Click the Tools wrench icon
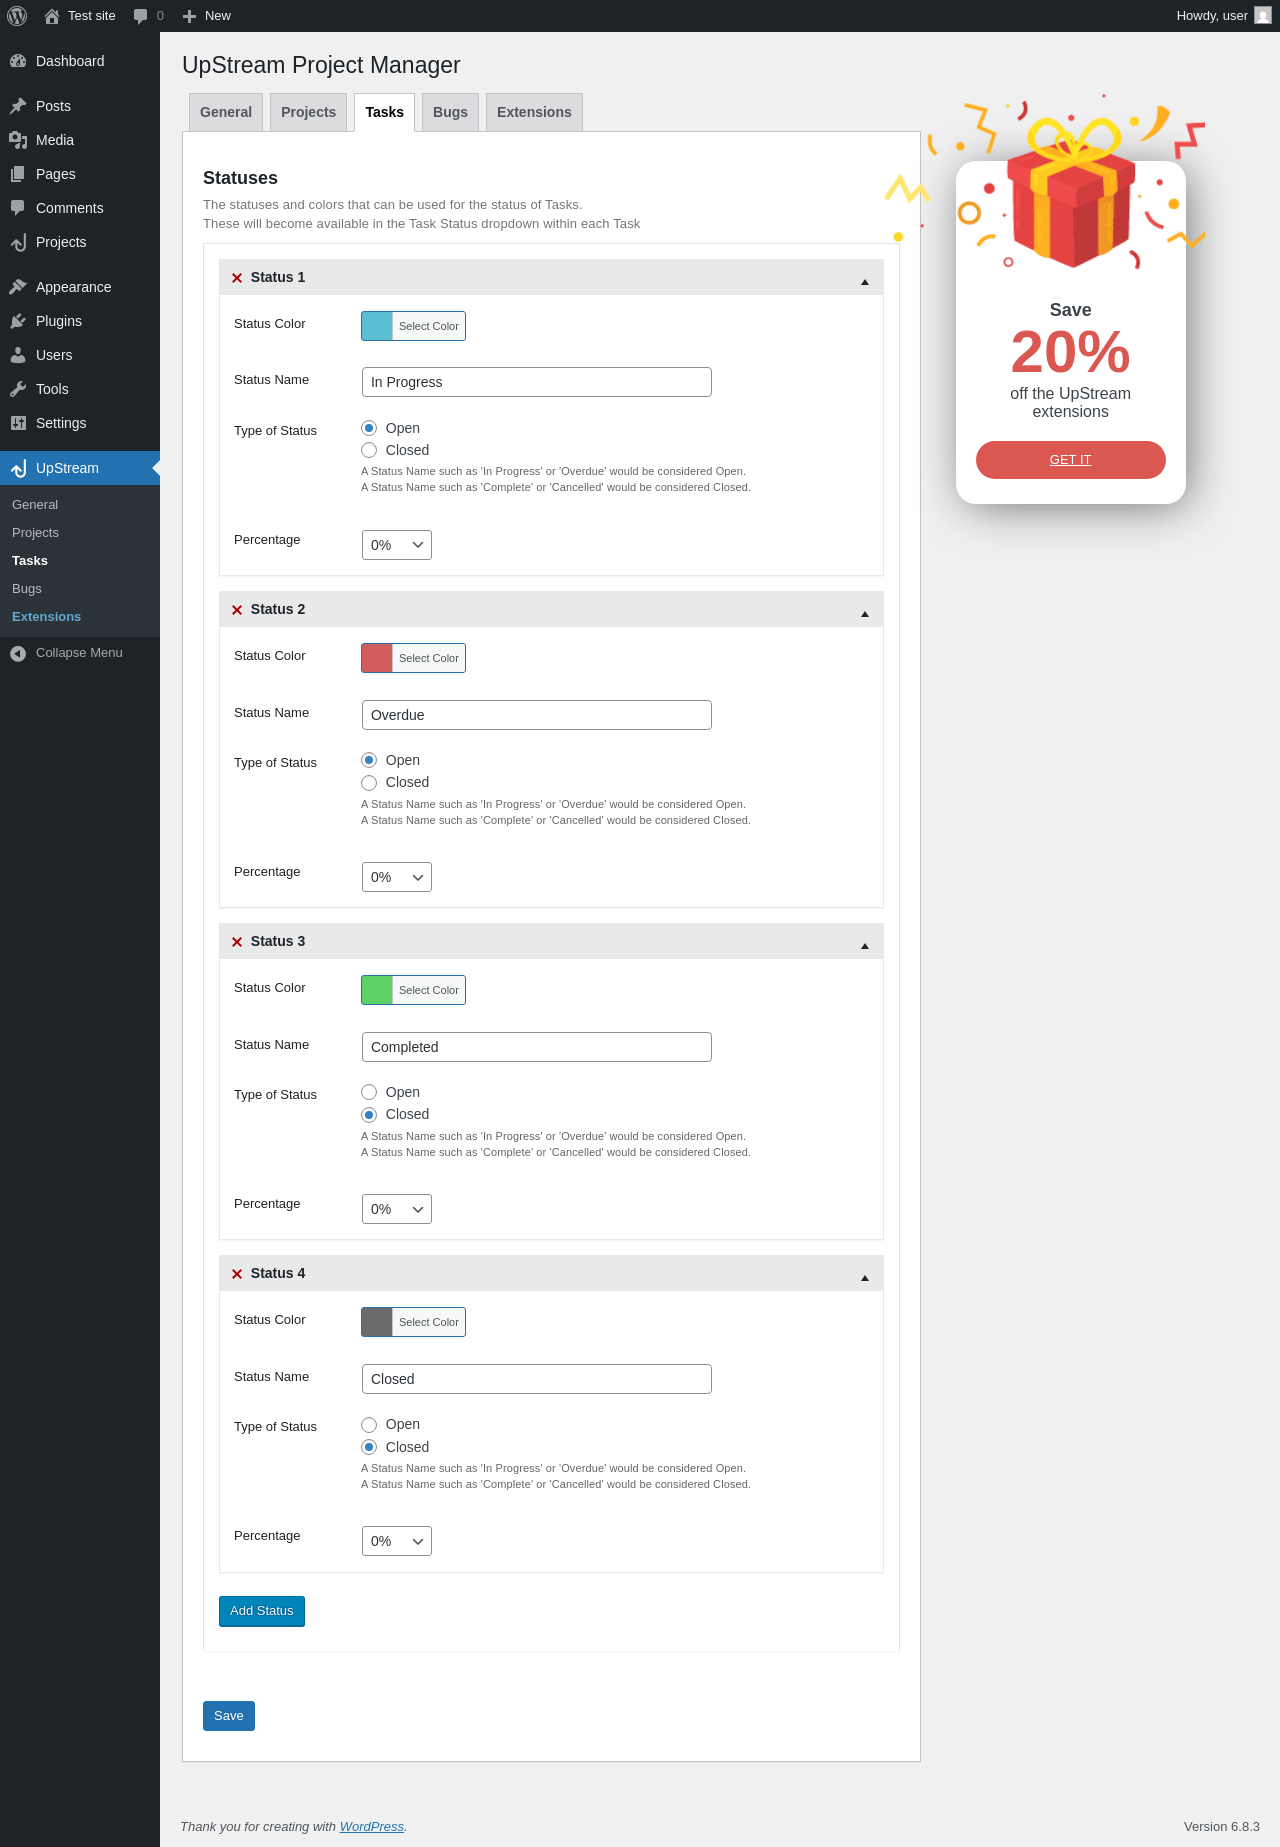 click(x=18, y=389)
